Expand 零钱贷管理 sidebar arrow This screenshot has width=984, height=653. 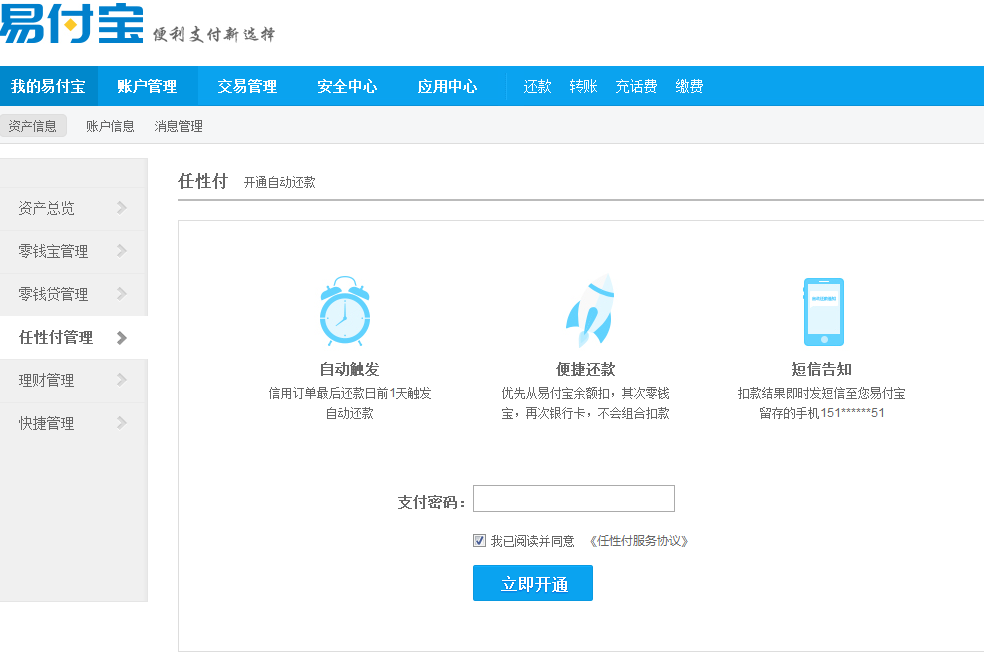(122, 294)
